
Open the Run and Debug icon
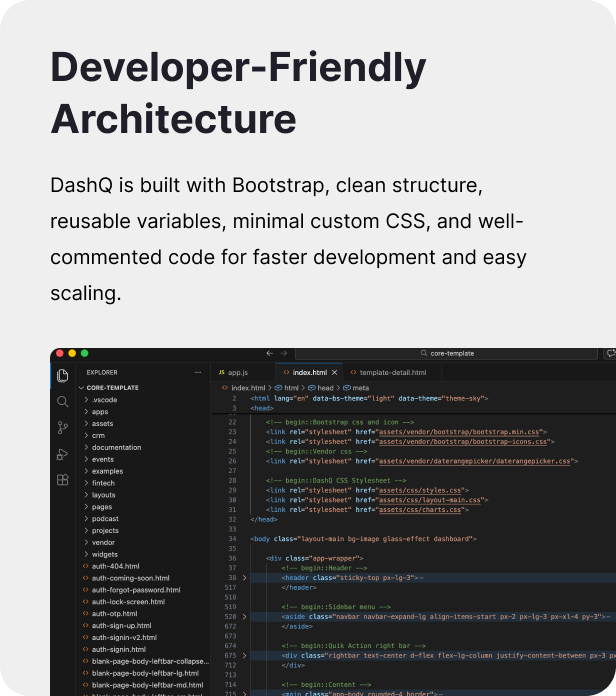click(x=63, y=454)
